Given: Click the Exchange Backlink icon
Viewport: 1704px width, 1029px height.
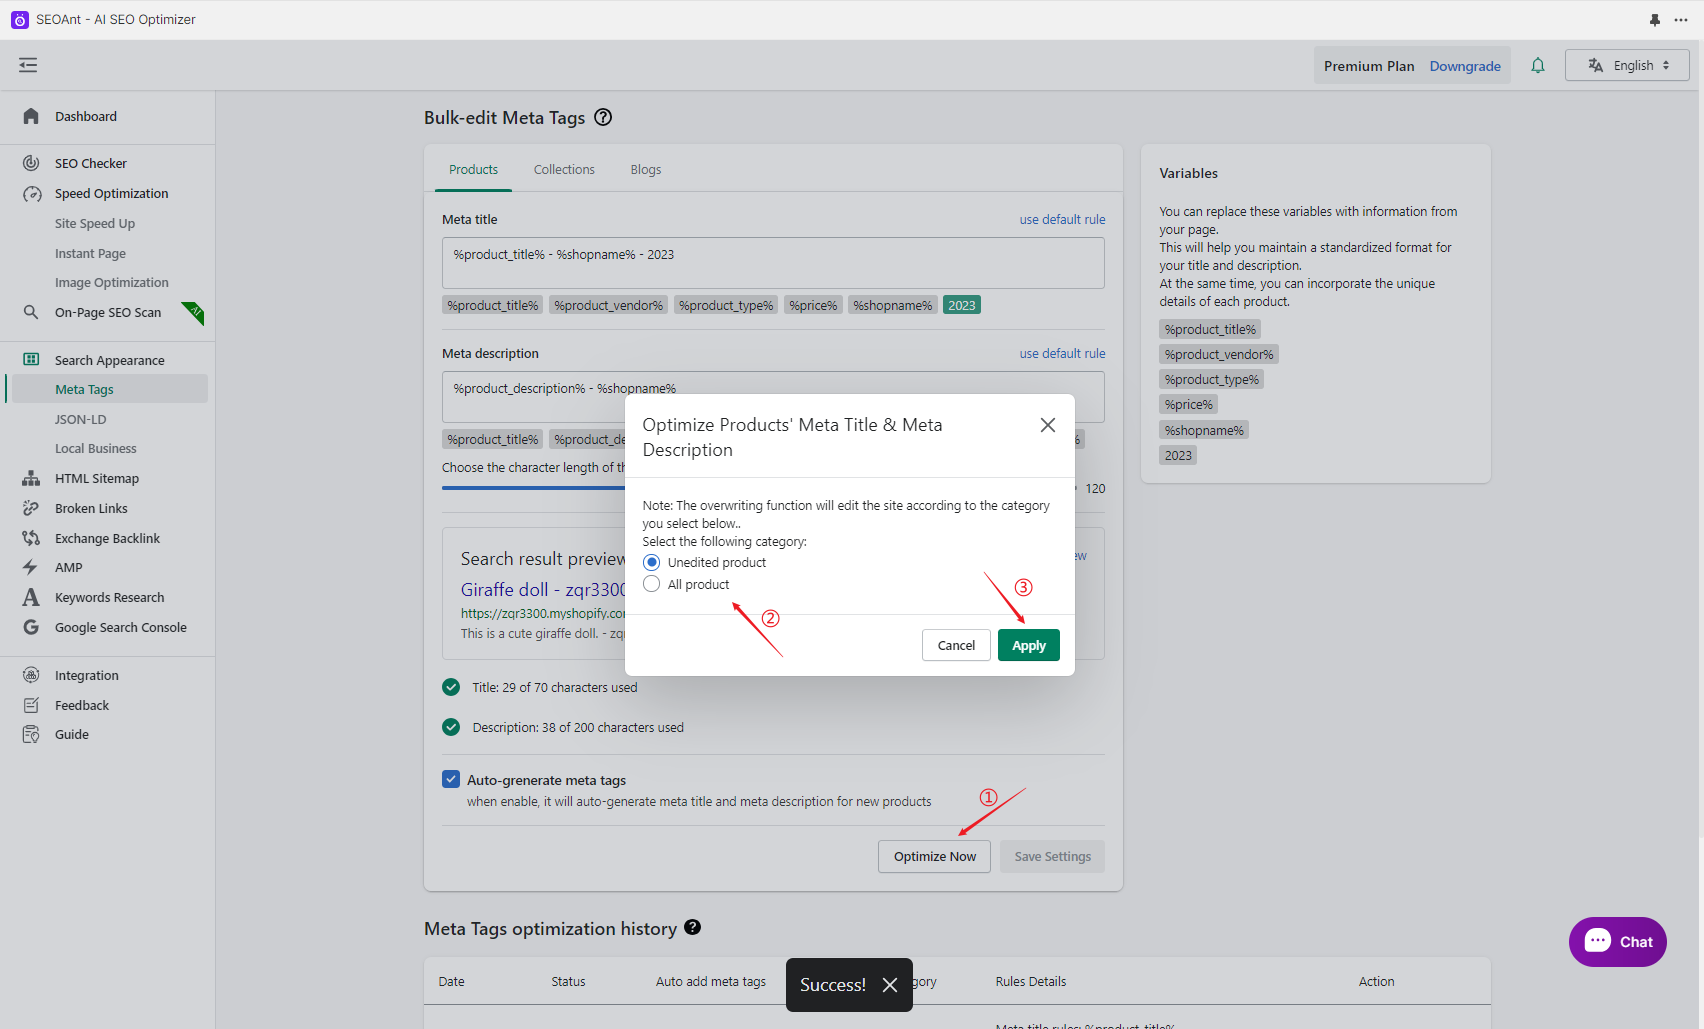Looking at the screenshot, I should pyautogui.click(x=31, y=538).
